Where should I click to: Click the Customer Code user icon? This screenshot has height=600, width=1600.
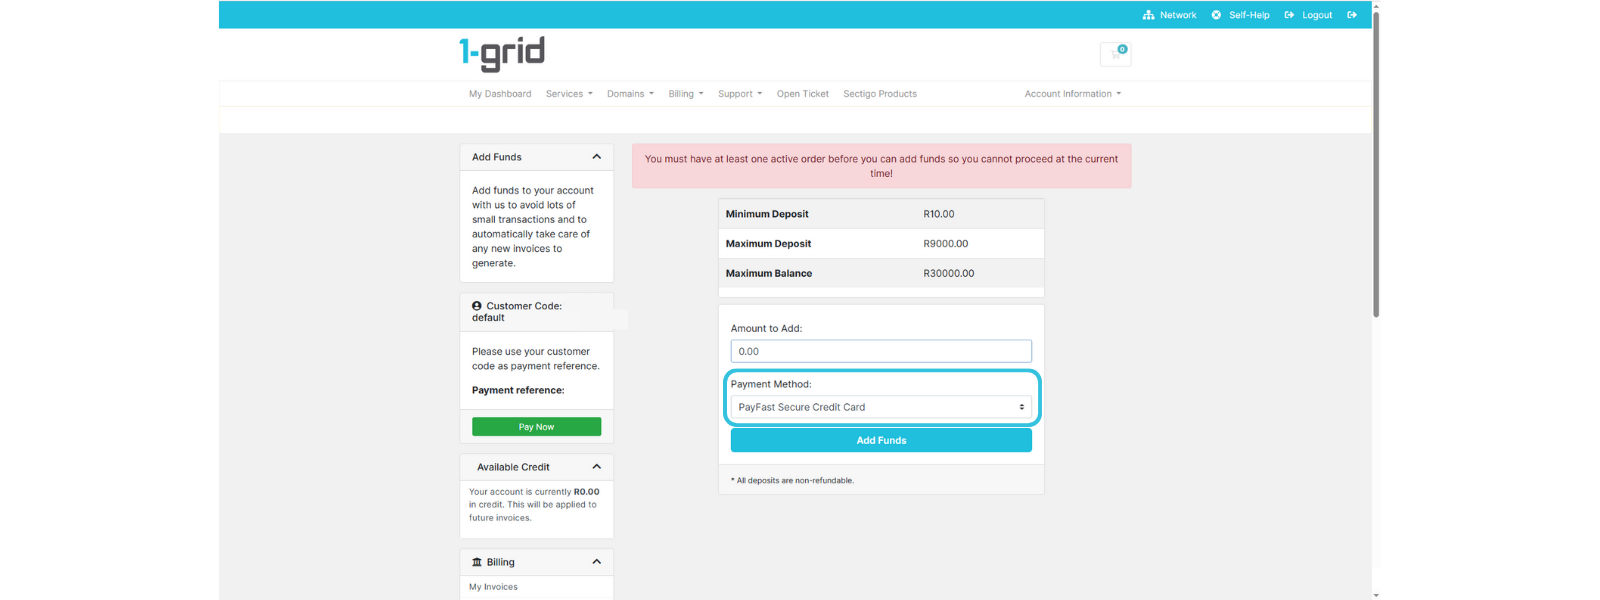[477, 306]
